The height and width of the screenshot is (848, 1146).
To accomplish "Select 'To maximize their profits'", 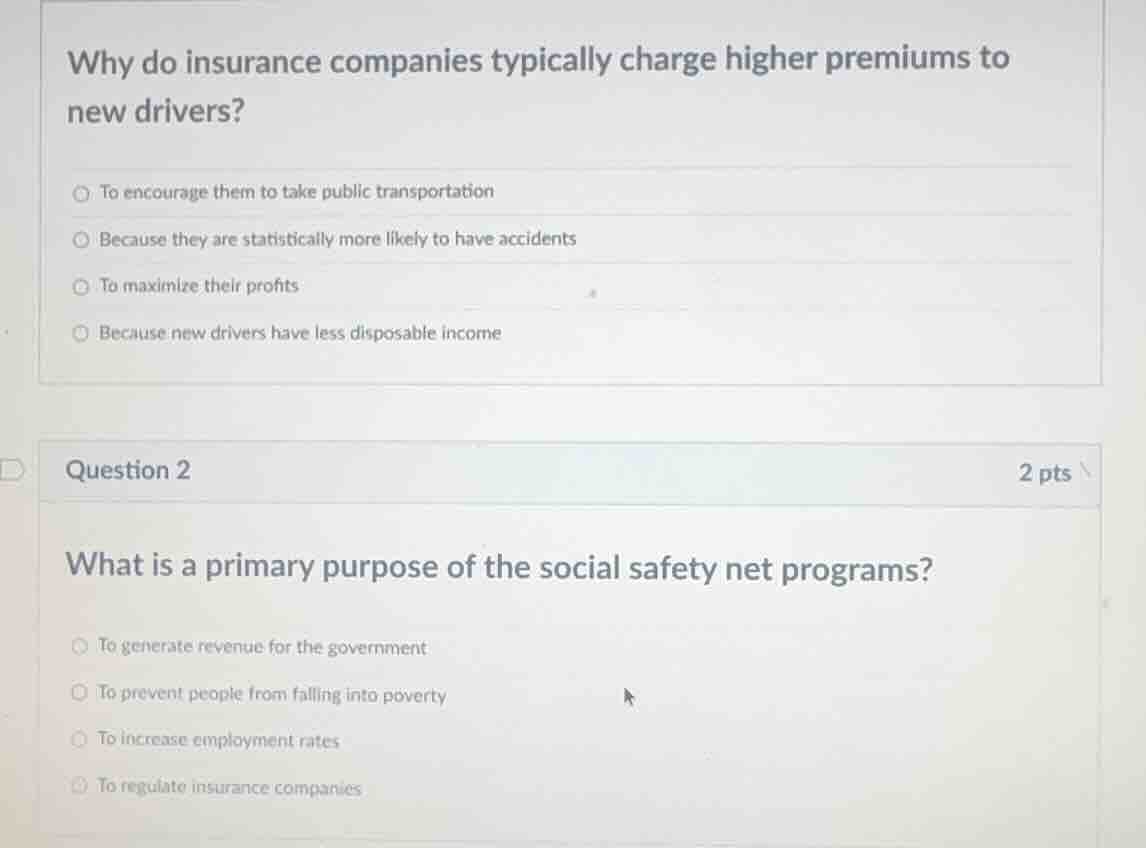I will [197, 285].
